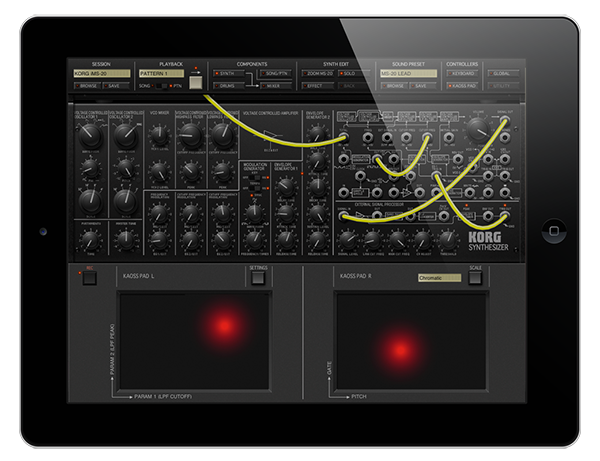Click the iPad home button
Screen dimensions: 600x461
tap(554, 231)
